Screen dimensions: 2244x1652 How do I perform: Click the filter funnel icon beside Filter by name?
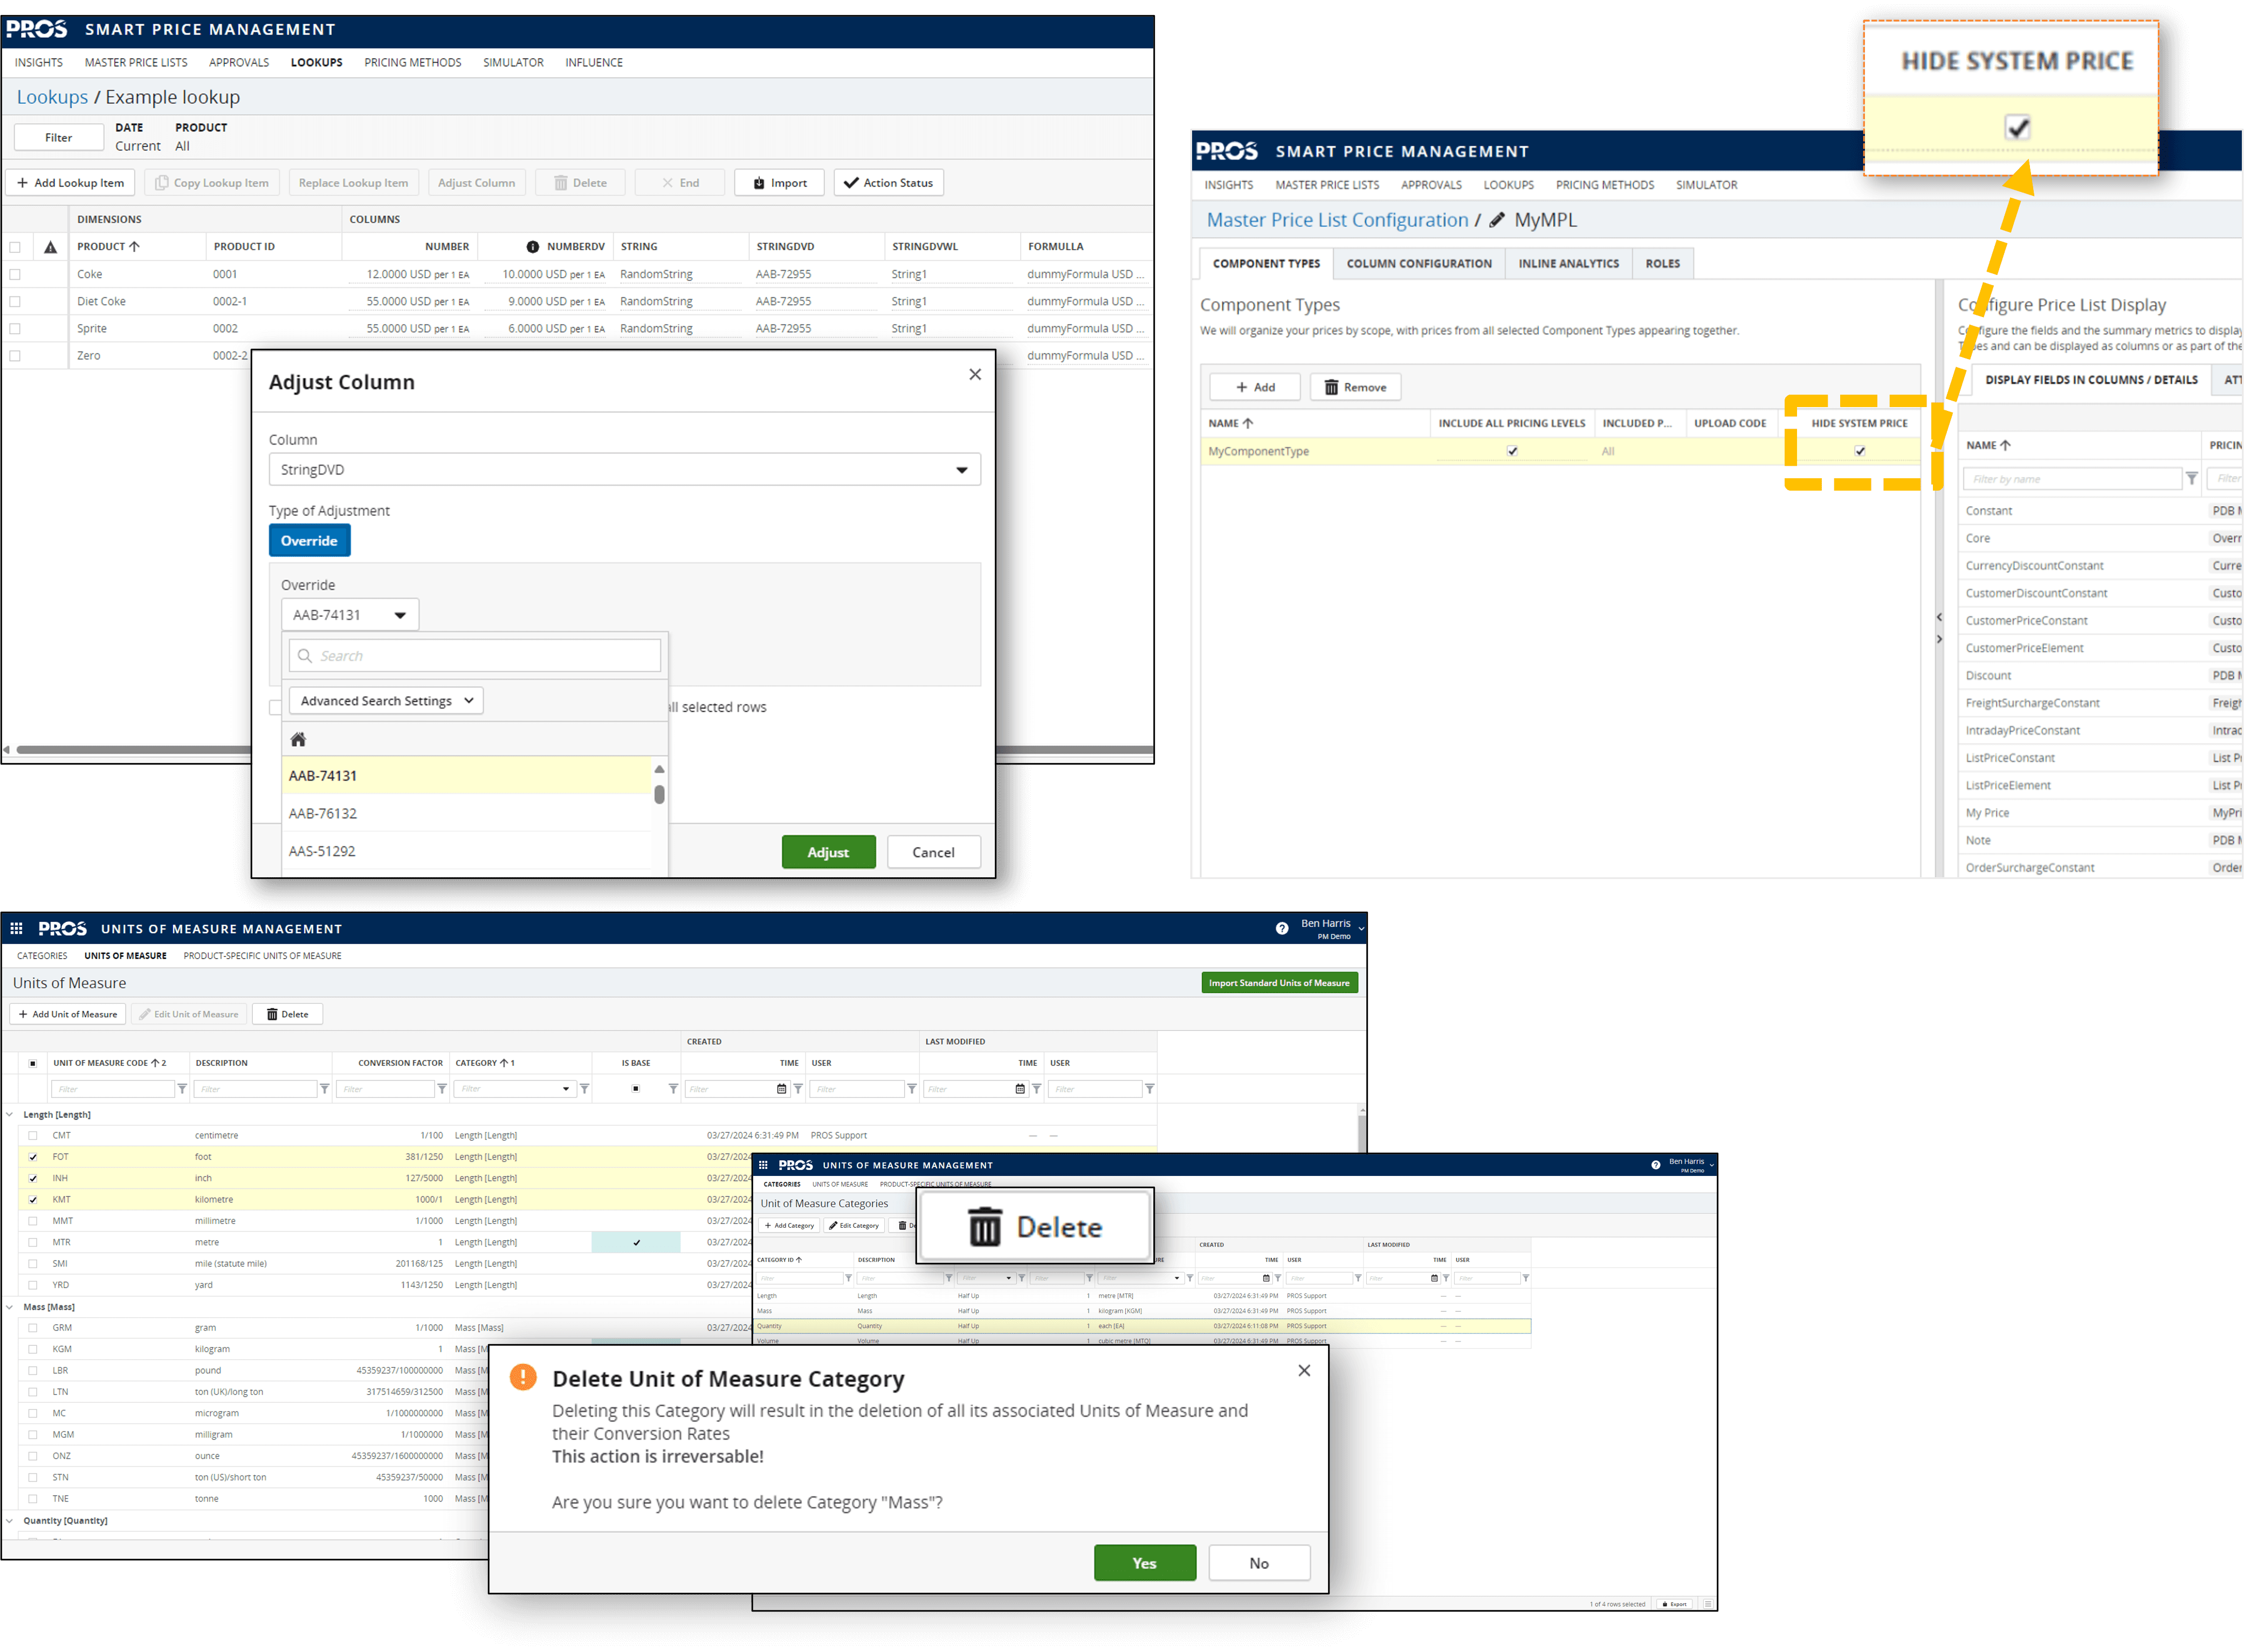coord(2191,479)
